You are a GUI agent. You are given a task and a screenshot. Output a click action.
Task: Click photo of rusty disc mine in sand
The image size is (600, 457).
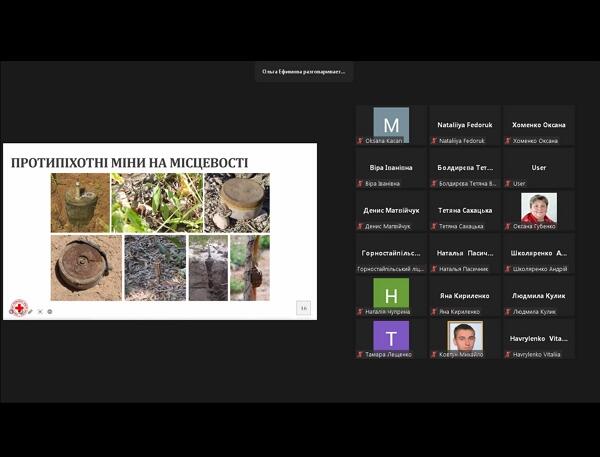point(86,268)
